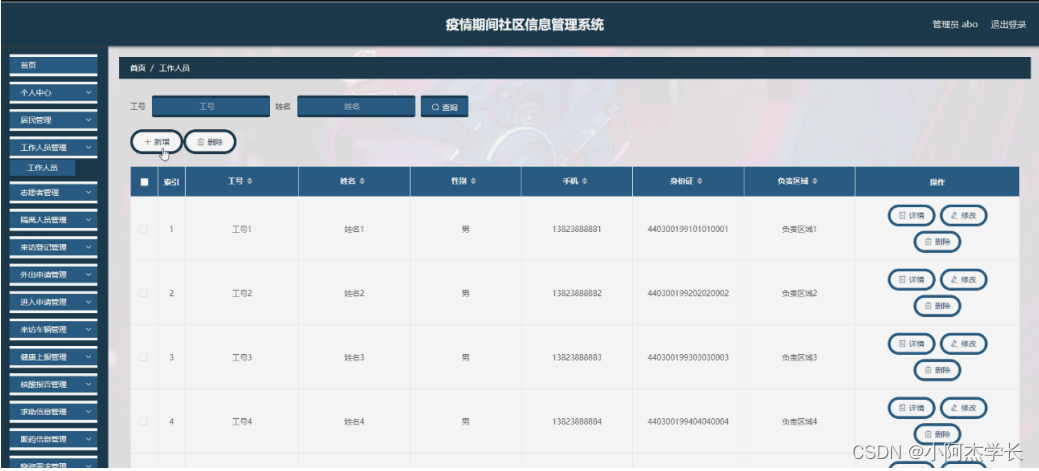Open 详情 for the 工号2 row
The height and width of the screenshot is (471, 1039).
[911, 280]
